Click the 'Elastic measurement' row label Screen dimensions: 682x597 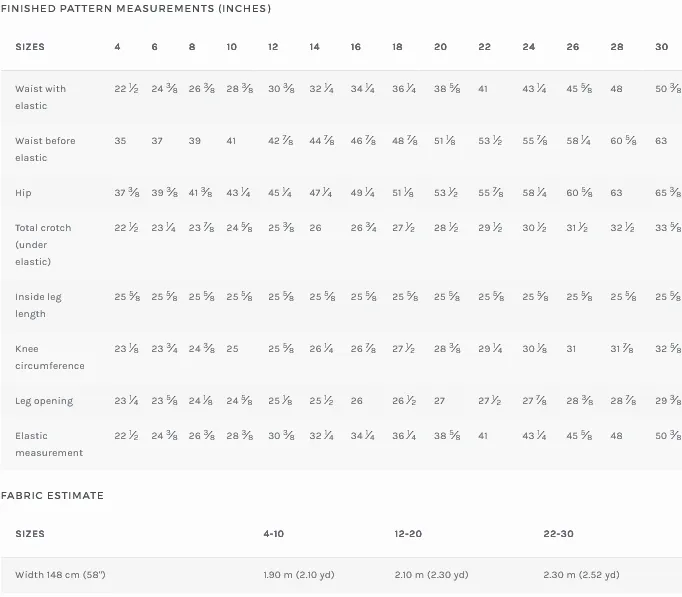(x=49, y=444)
